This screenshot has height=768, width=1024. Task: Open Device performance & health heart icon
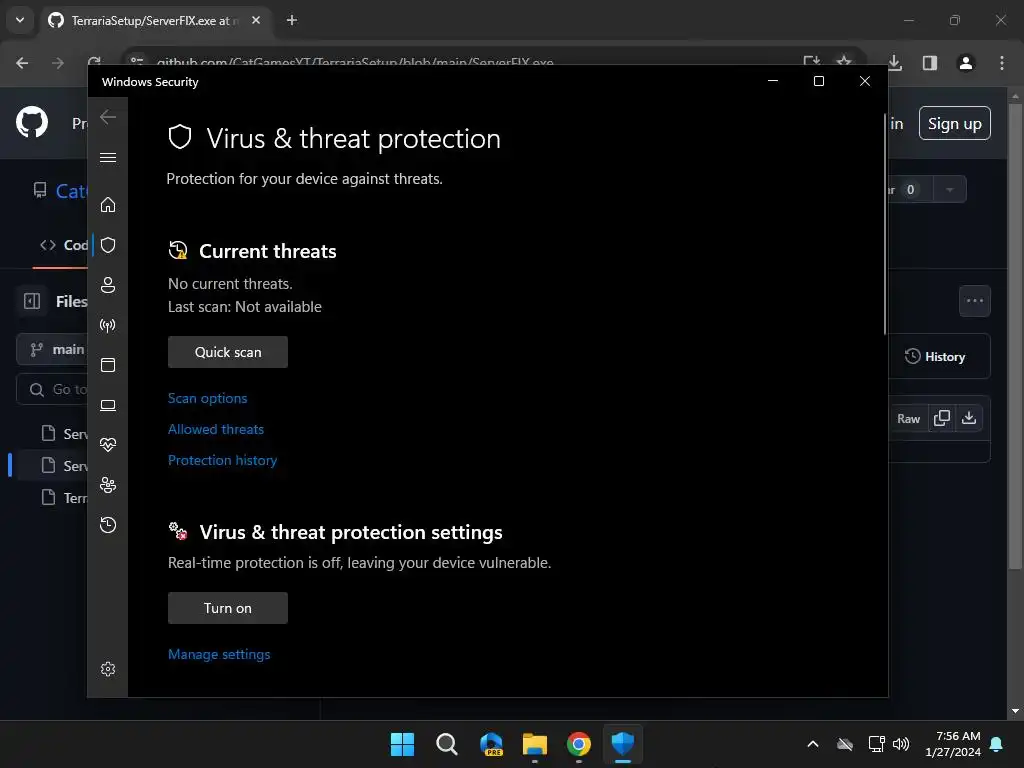[x=108, y=445]
